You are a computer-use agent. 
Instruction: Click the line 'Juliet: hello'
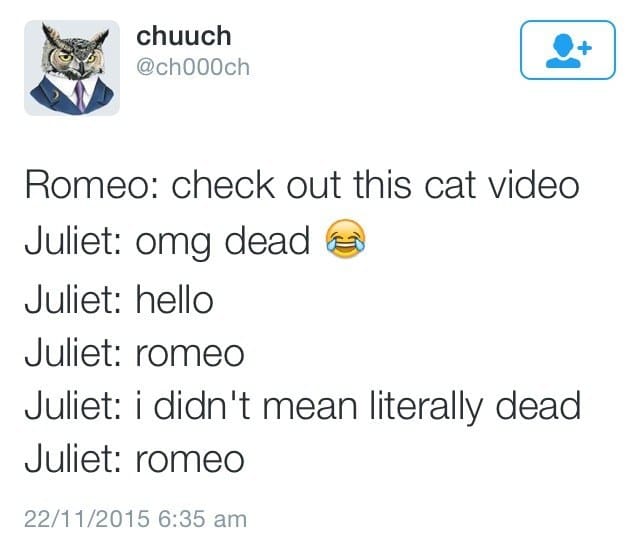119,300
